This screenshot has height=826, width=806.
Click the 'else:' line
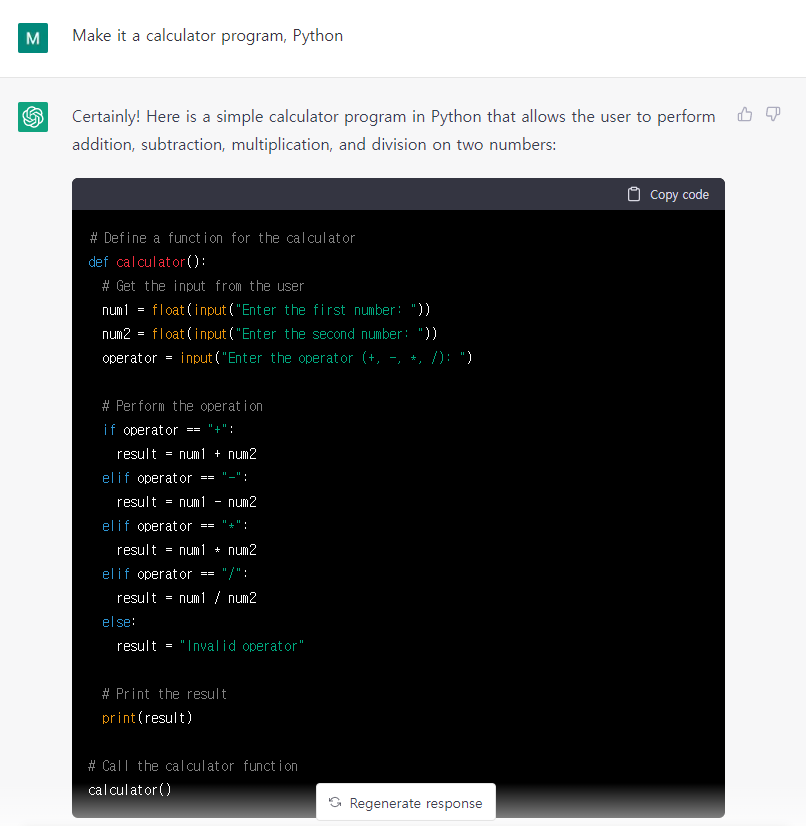(119, 622)
